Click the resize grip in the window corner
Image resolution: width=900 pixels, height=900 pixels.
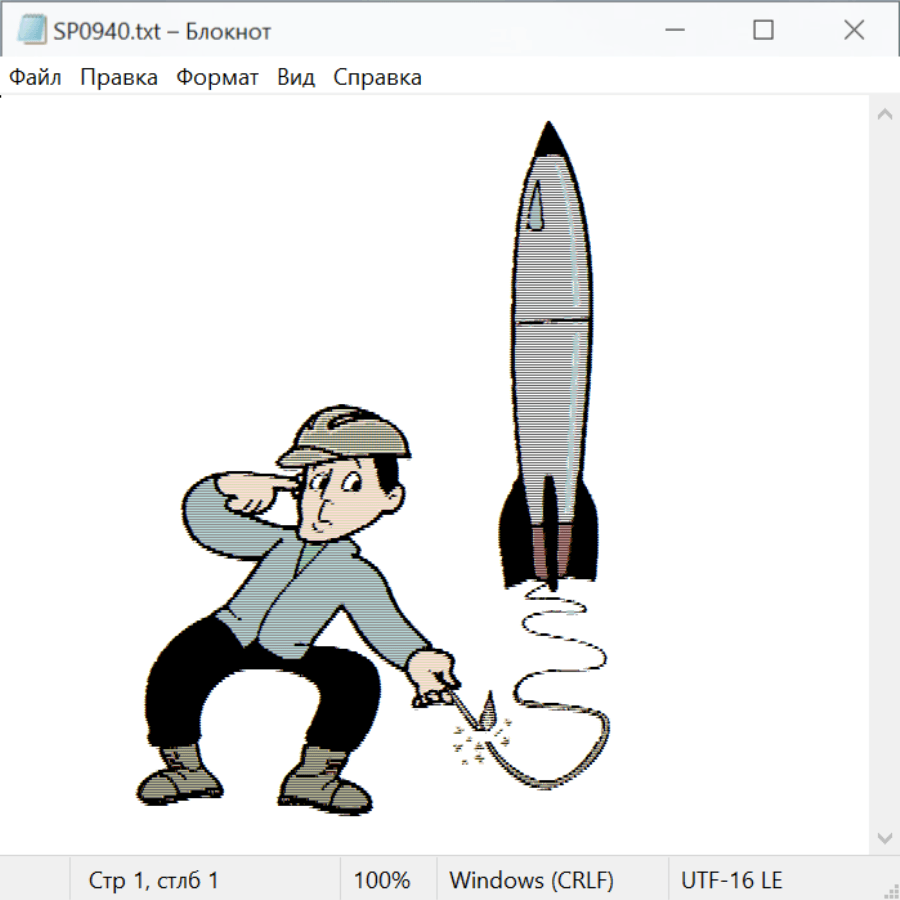tap(891, 891)
